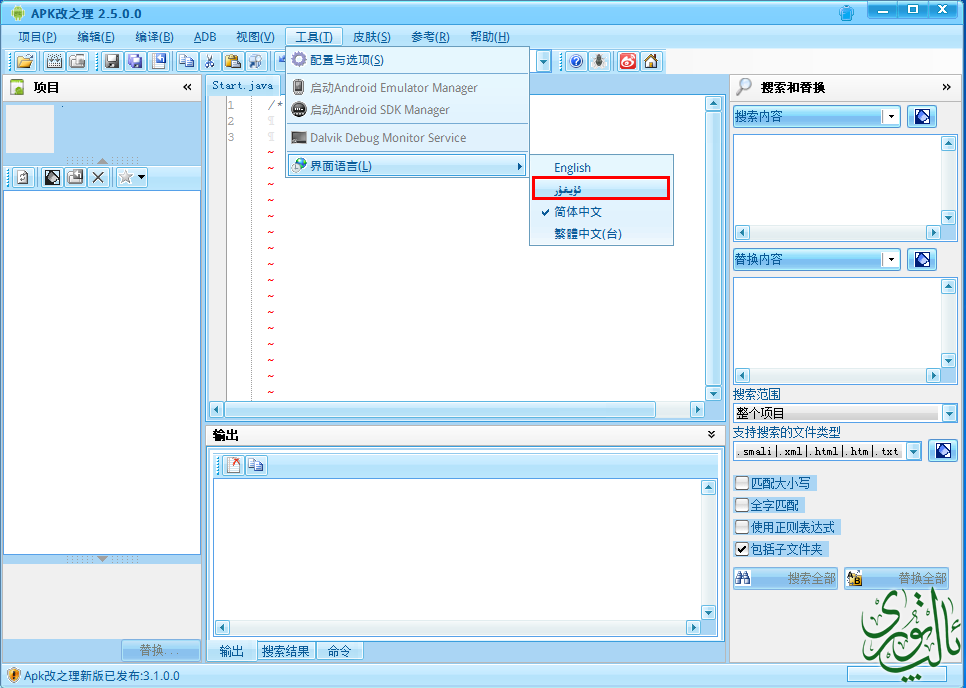Image resolution: width=966 pixels, height=688 pixels.
Task: Enable the 匹配大小写 checkbox
Action: (742, 483)
